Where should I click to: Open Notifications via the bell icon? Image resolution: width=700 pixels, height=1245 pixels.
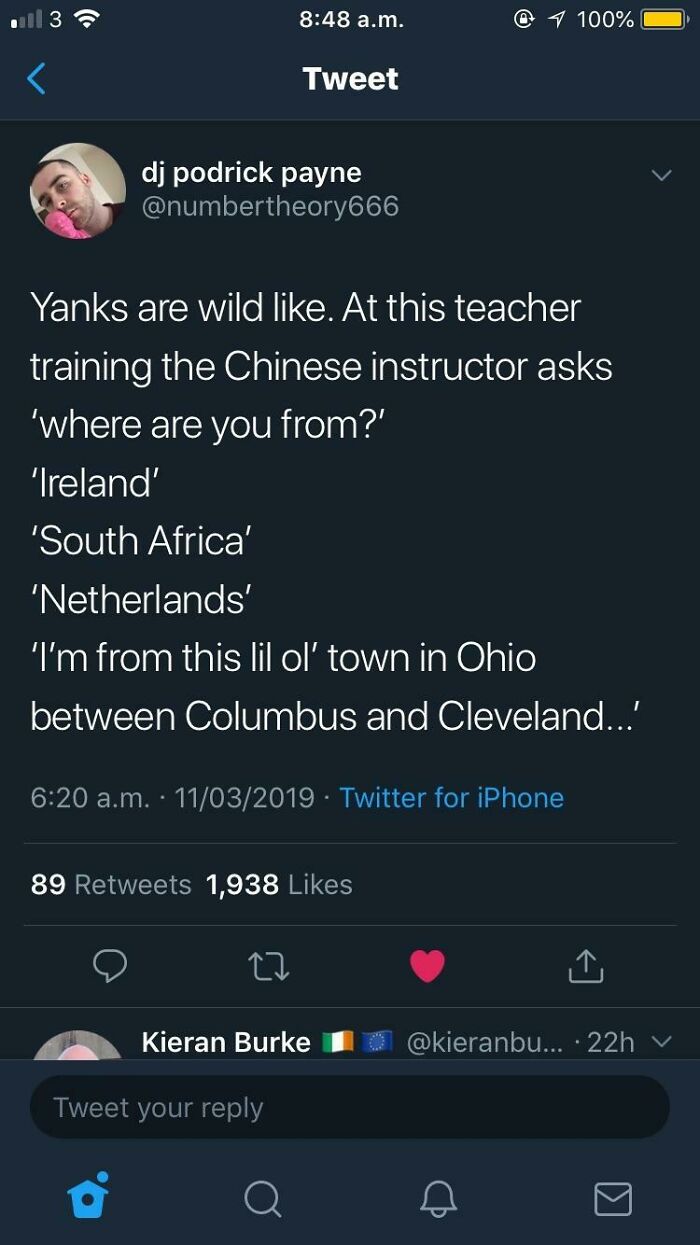point(437,1199)
